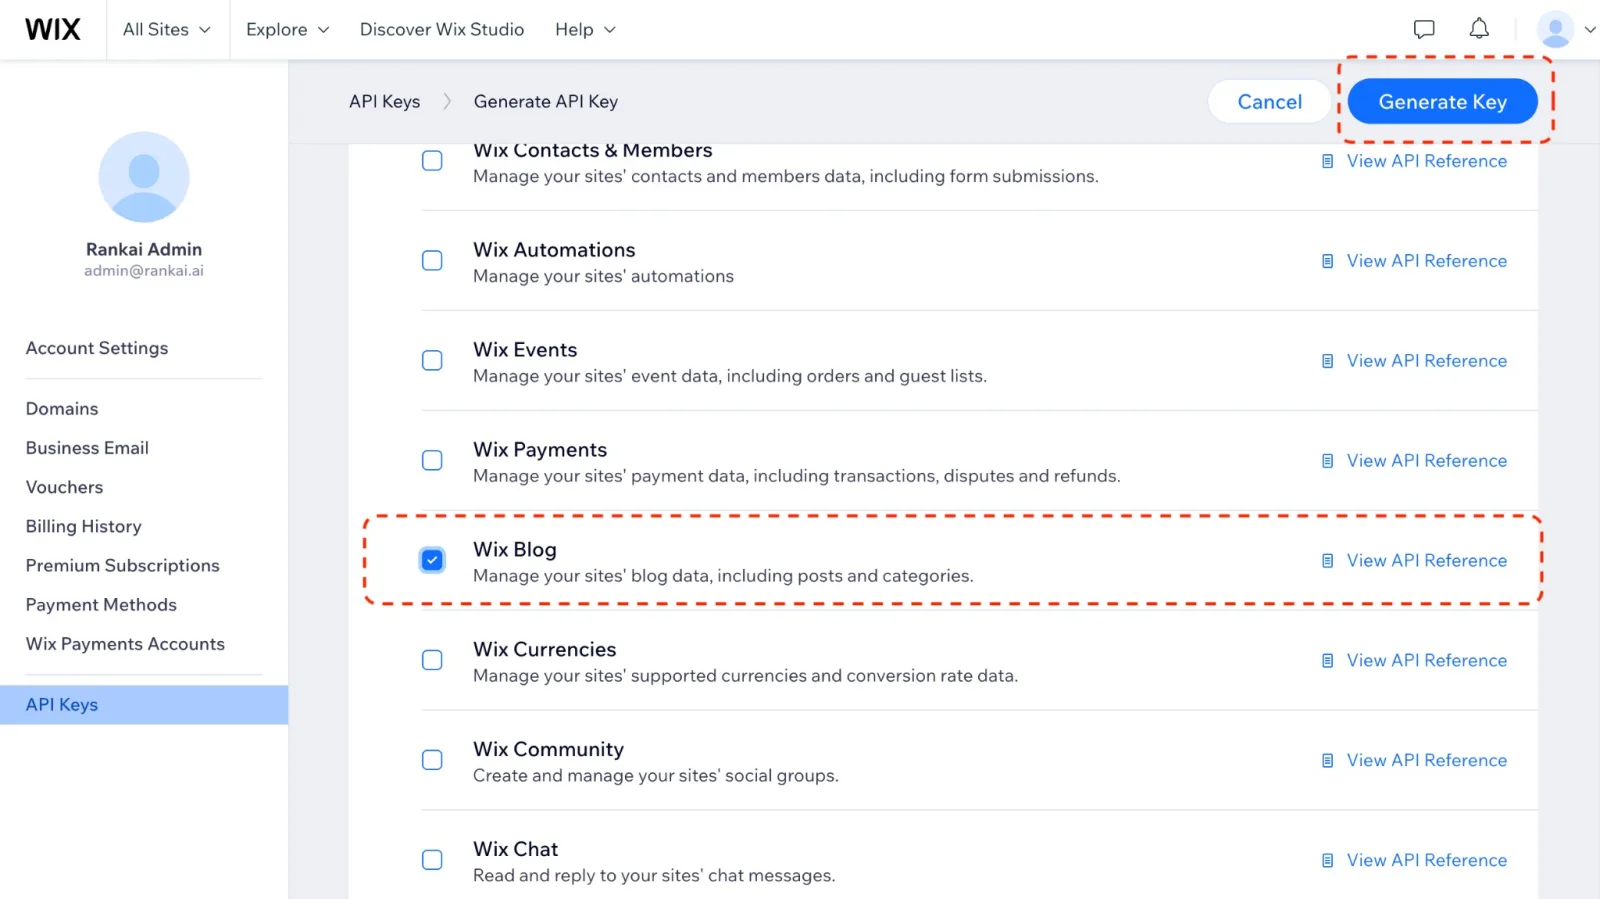
Task: Click the Rankai Admin profile picture
Action: 144,177
